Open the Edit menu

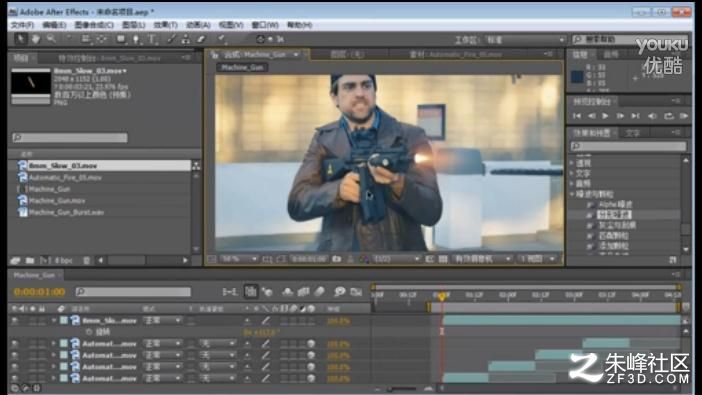tap(54, 25)
